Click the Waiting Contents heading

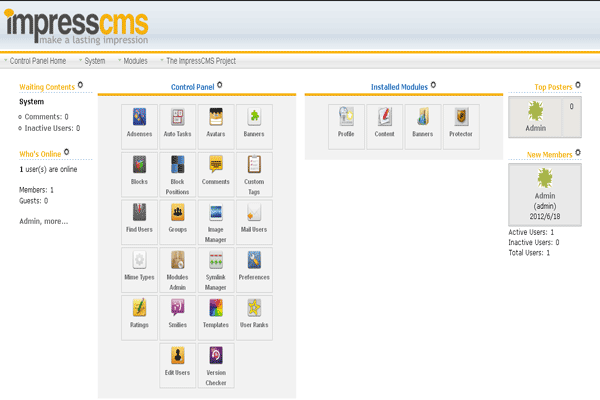(47, 87)
